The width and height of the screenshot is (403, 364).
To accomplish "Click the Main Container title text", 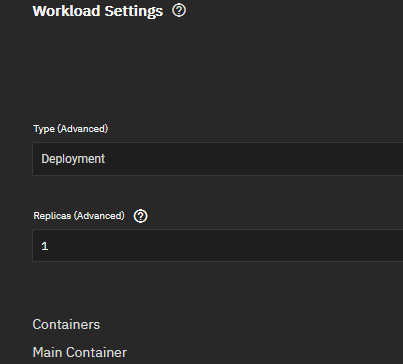I will tap(80, 352).
